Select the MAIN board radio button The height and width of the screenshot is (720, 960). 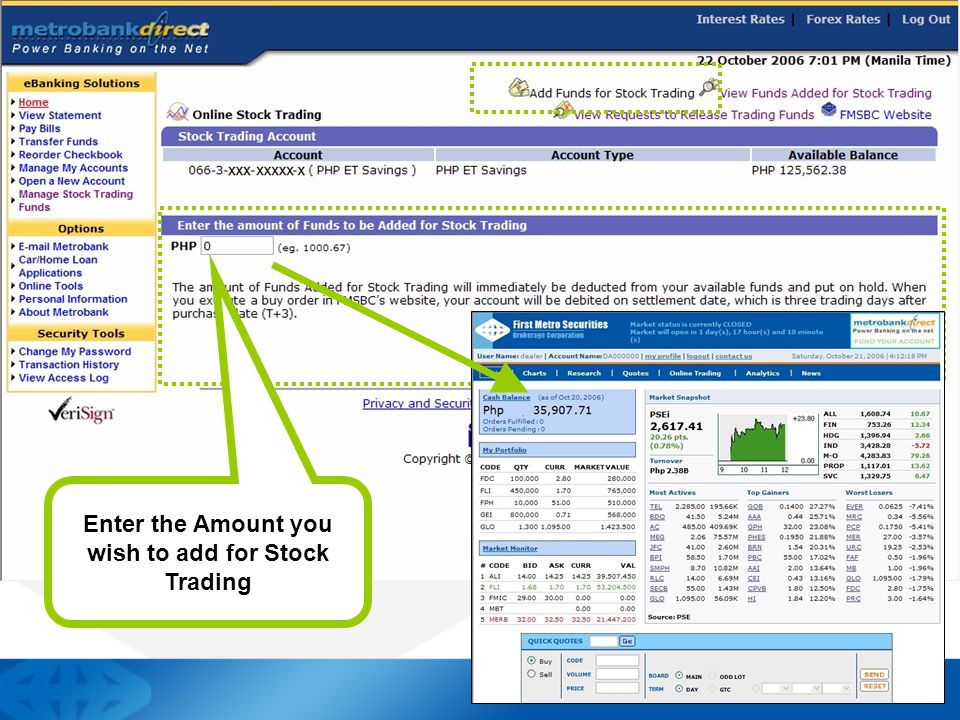(679, 675)
